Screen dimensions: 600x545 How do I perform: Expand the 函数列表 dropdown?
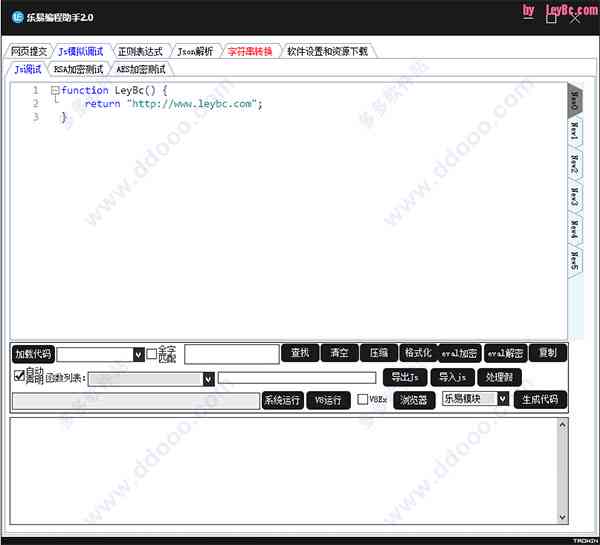[x=208, y=379]
